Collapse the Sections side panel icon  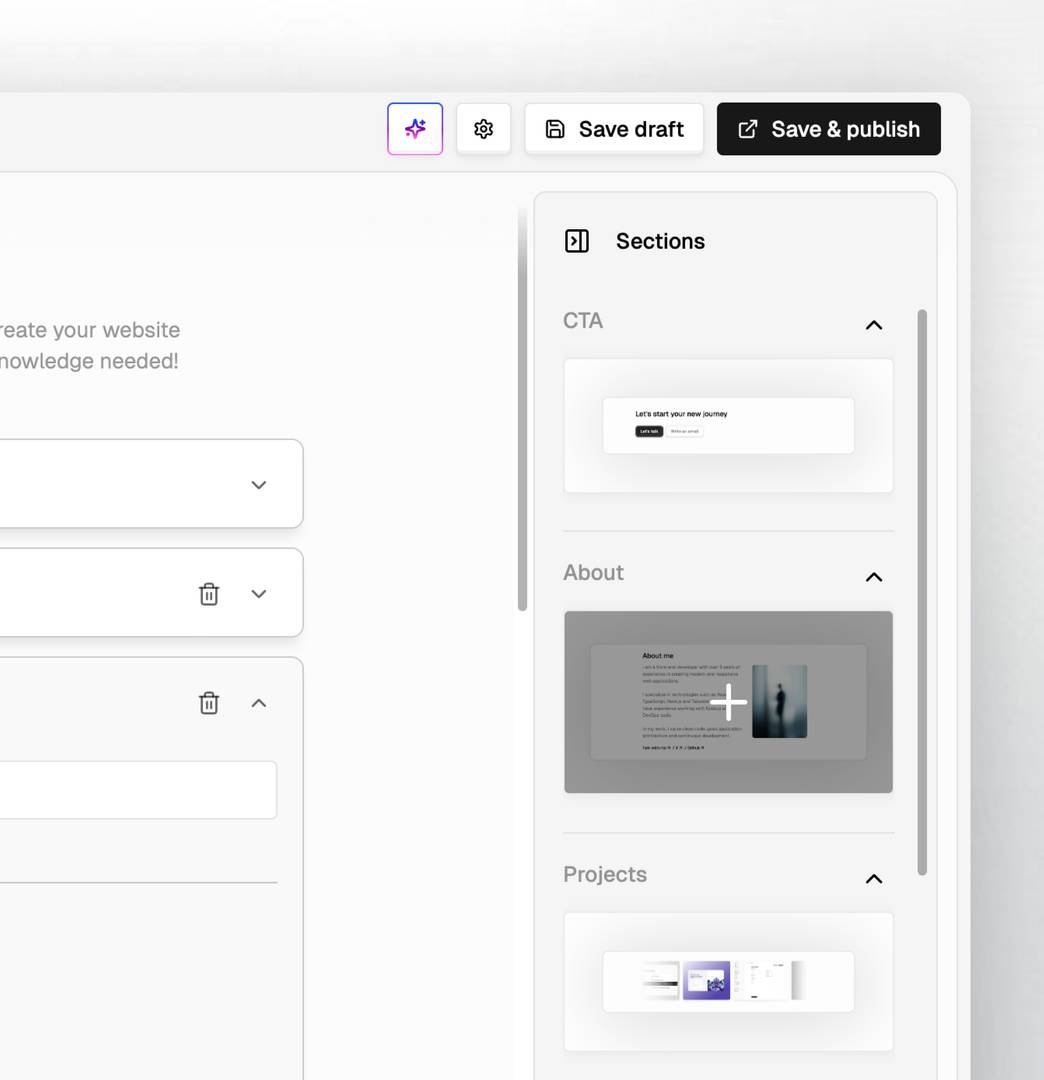coord(577,241)
